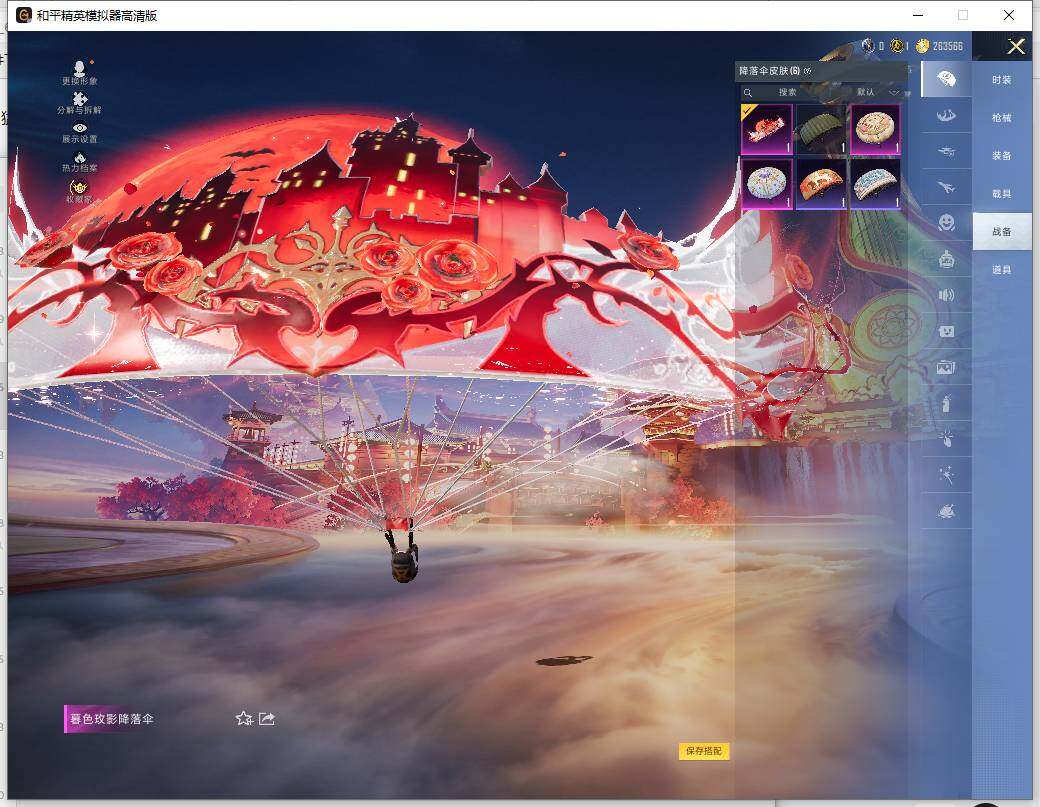
Task: Switch to the 道具 tab
Action: coord(1002,269)
